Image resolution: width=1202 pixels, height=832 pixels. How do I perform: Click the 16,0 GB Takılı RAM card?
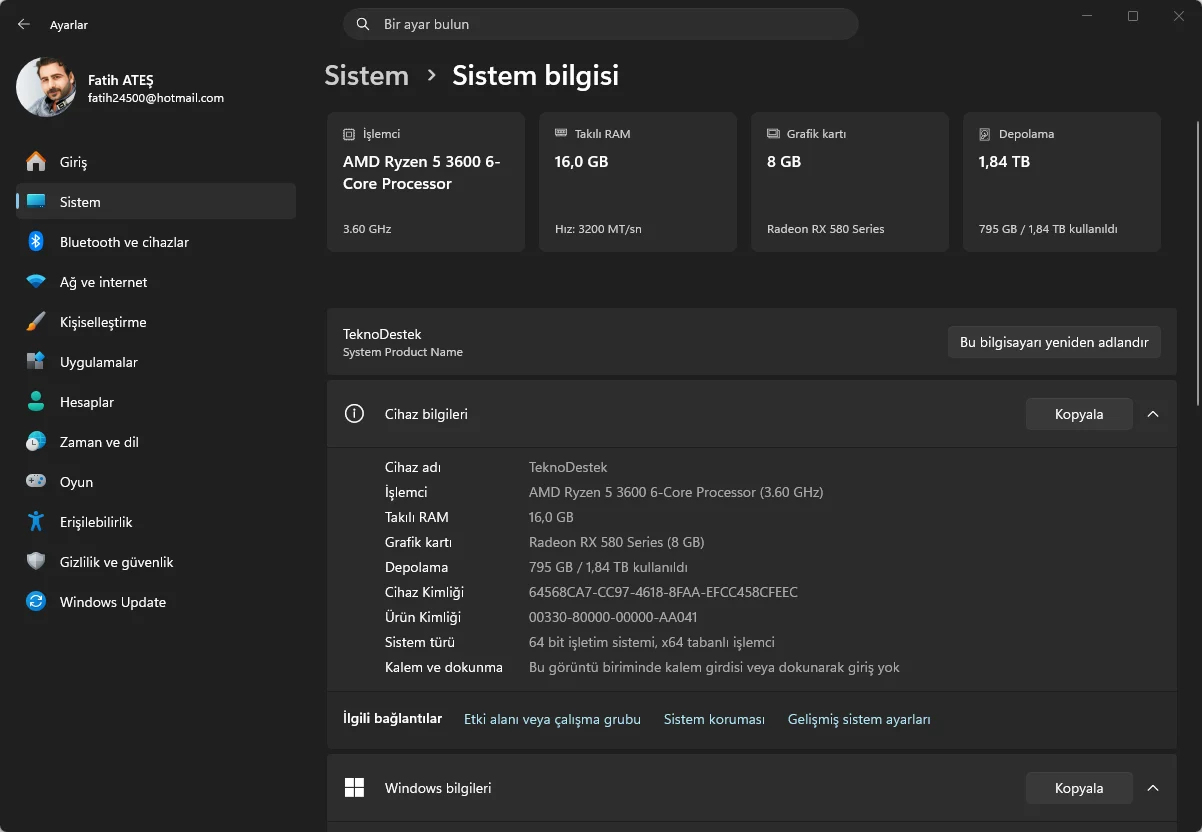[x=638, y=182]
